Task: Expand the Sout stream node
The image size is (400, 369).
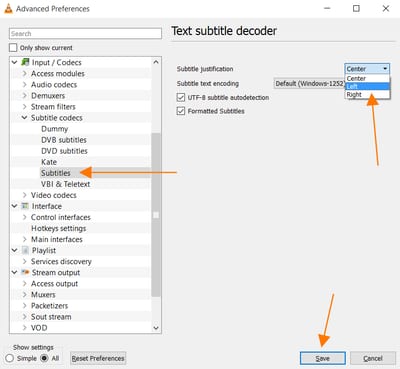Action: tap(25, 317)
